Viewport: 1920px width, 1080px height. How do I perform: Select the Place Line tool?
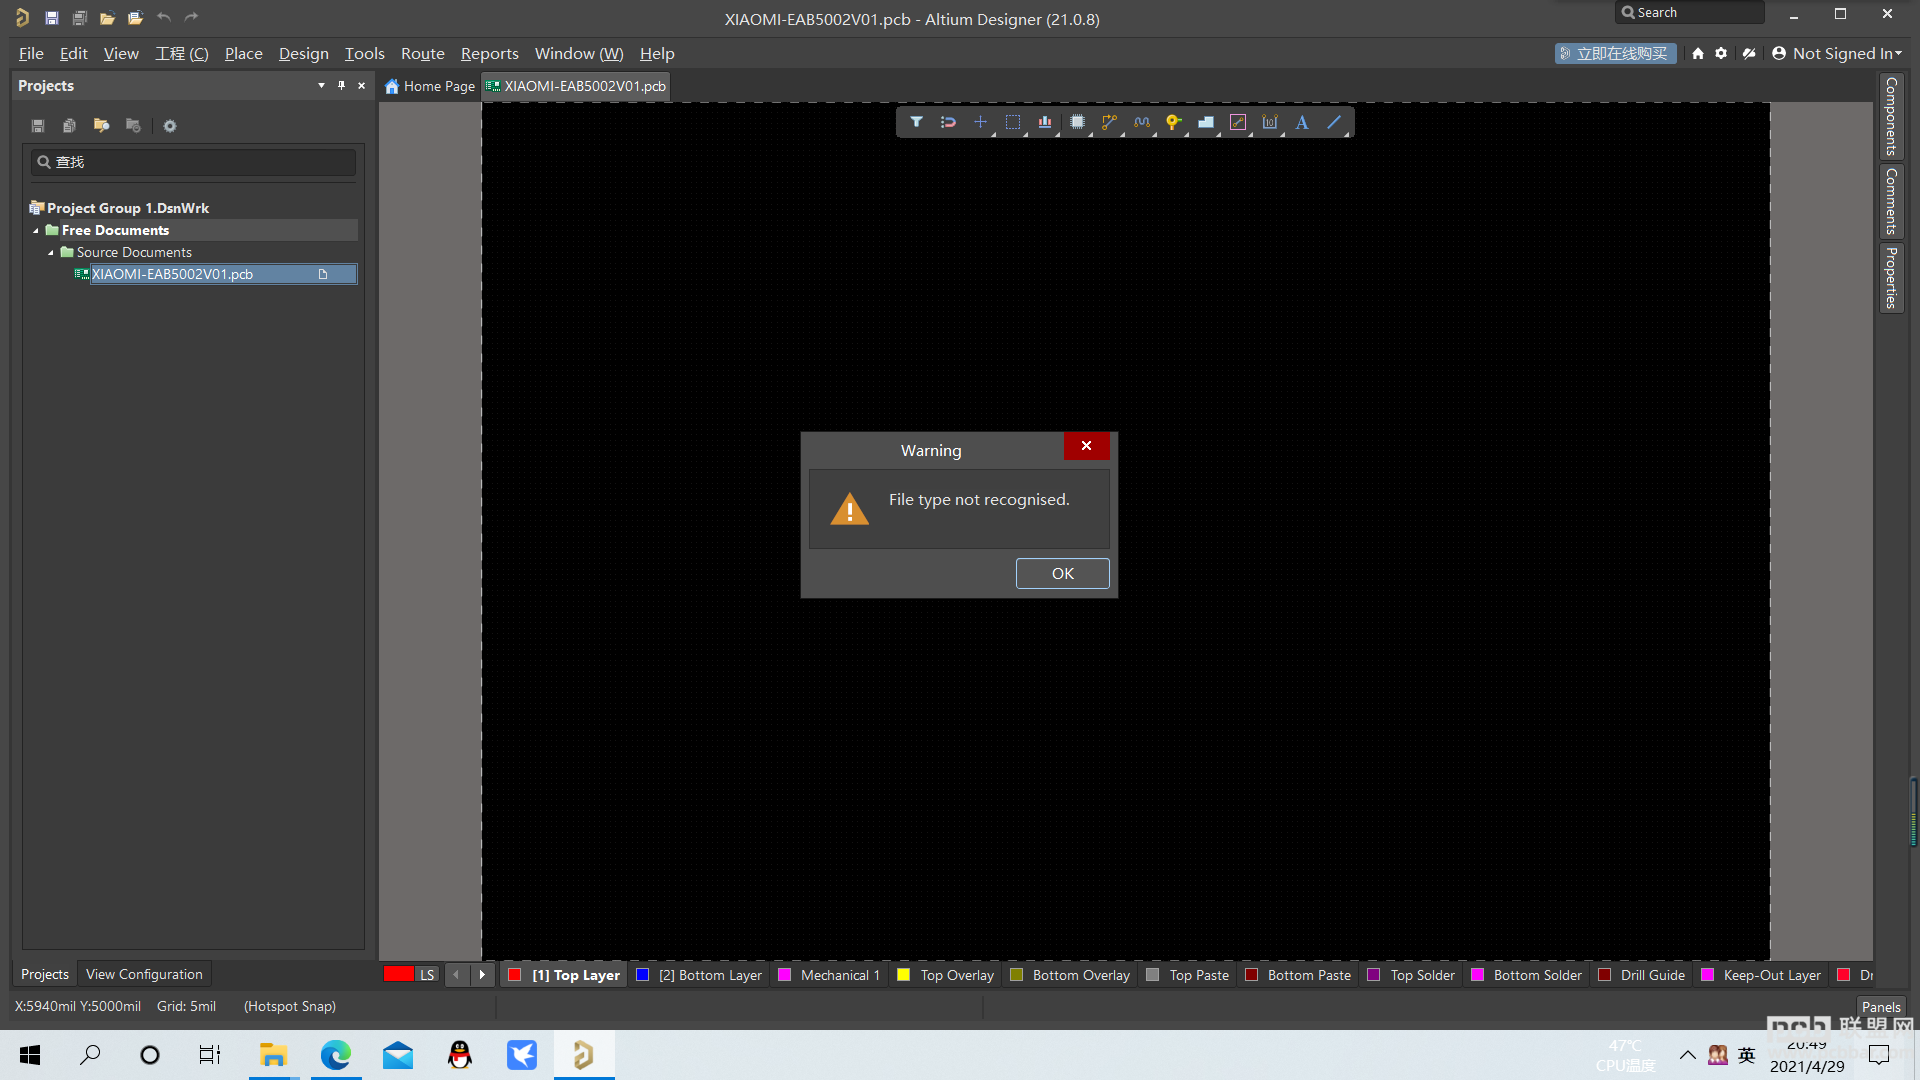tap(1334, 122)
